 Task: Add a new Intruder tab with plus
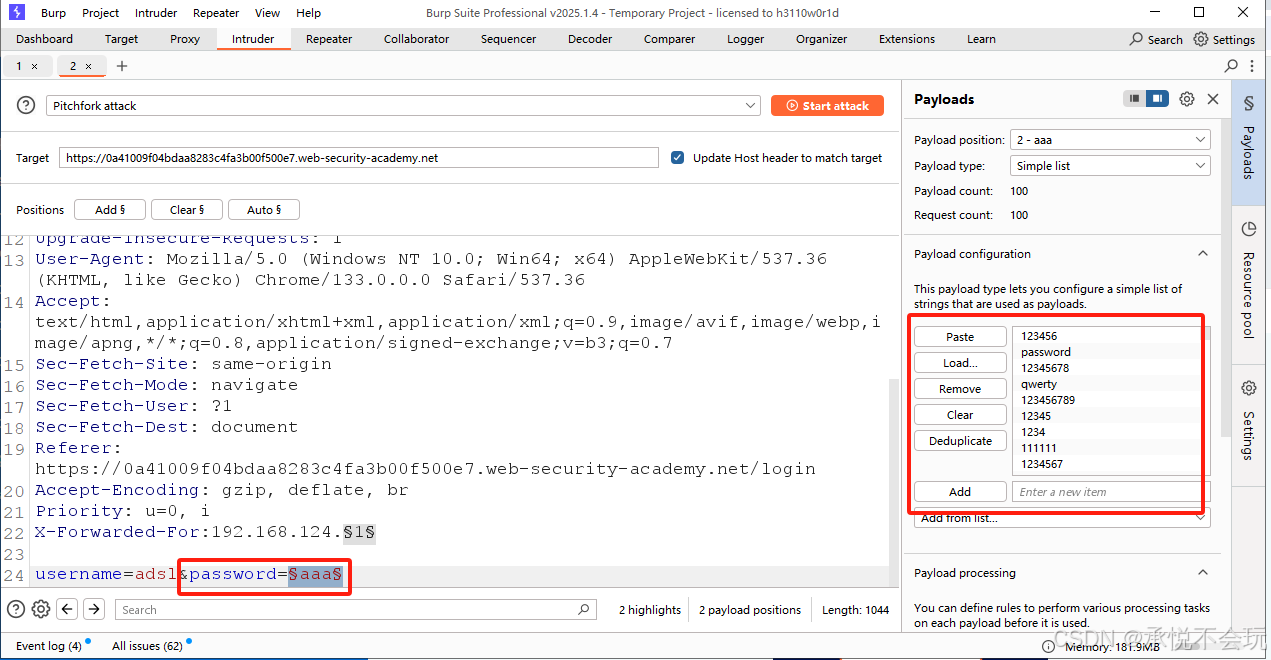click(x=122, y=66)
